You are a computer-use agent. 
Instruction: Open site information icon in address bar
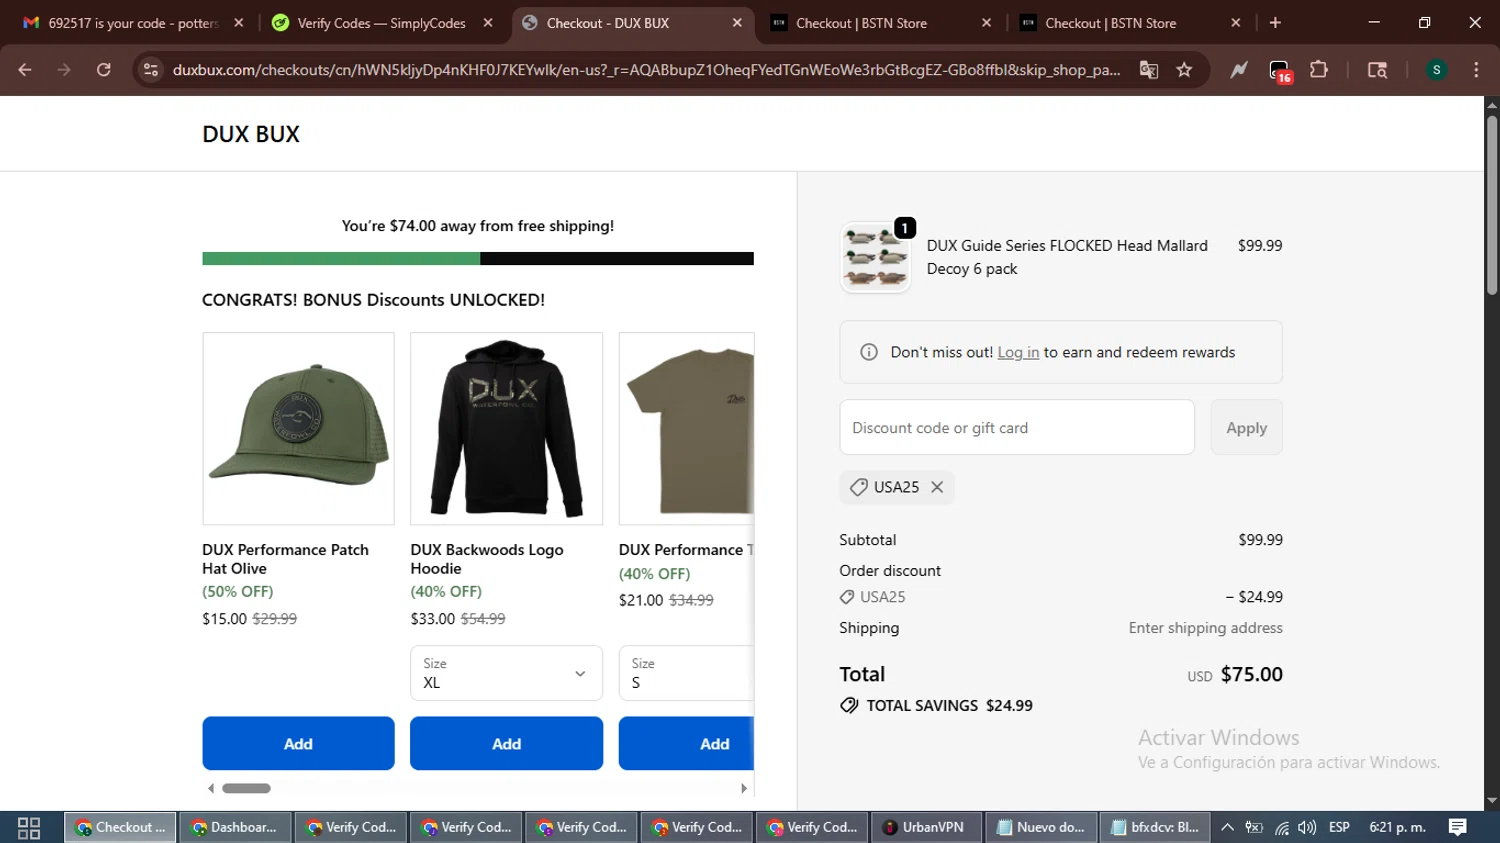pos(151,70)
